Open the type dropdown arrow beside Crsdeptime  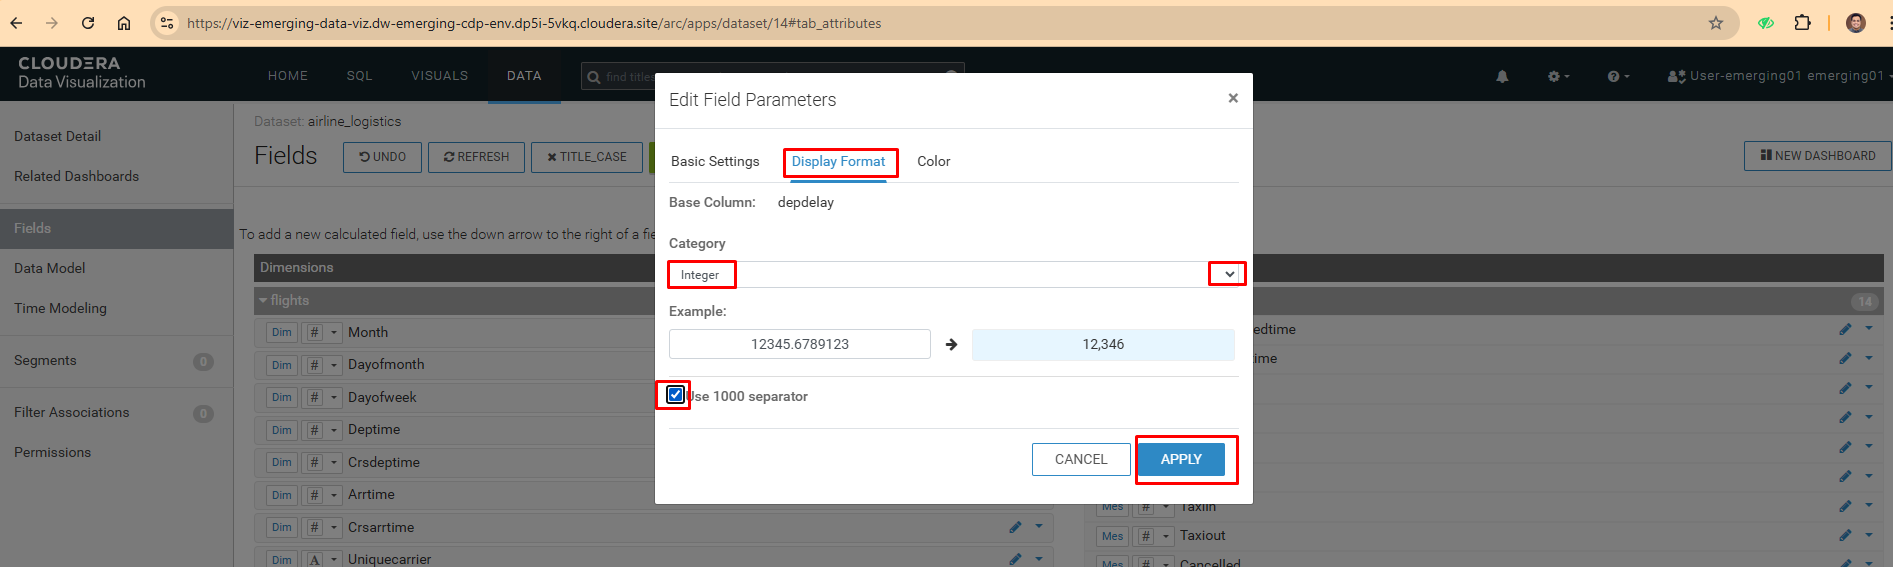[334, 463]
